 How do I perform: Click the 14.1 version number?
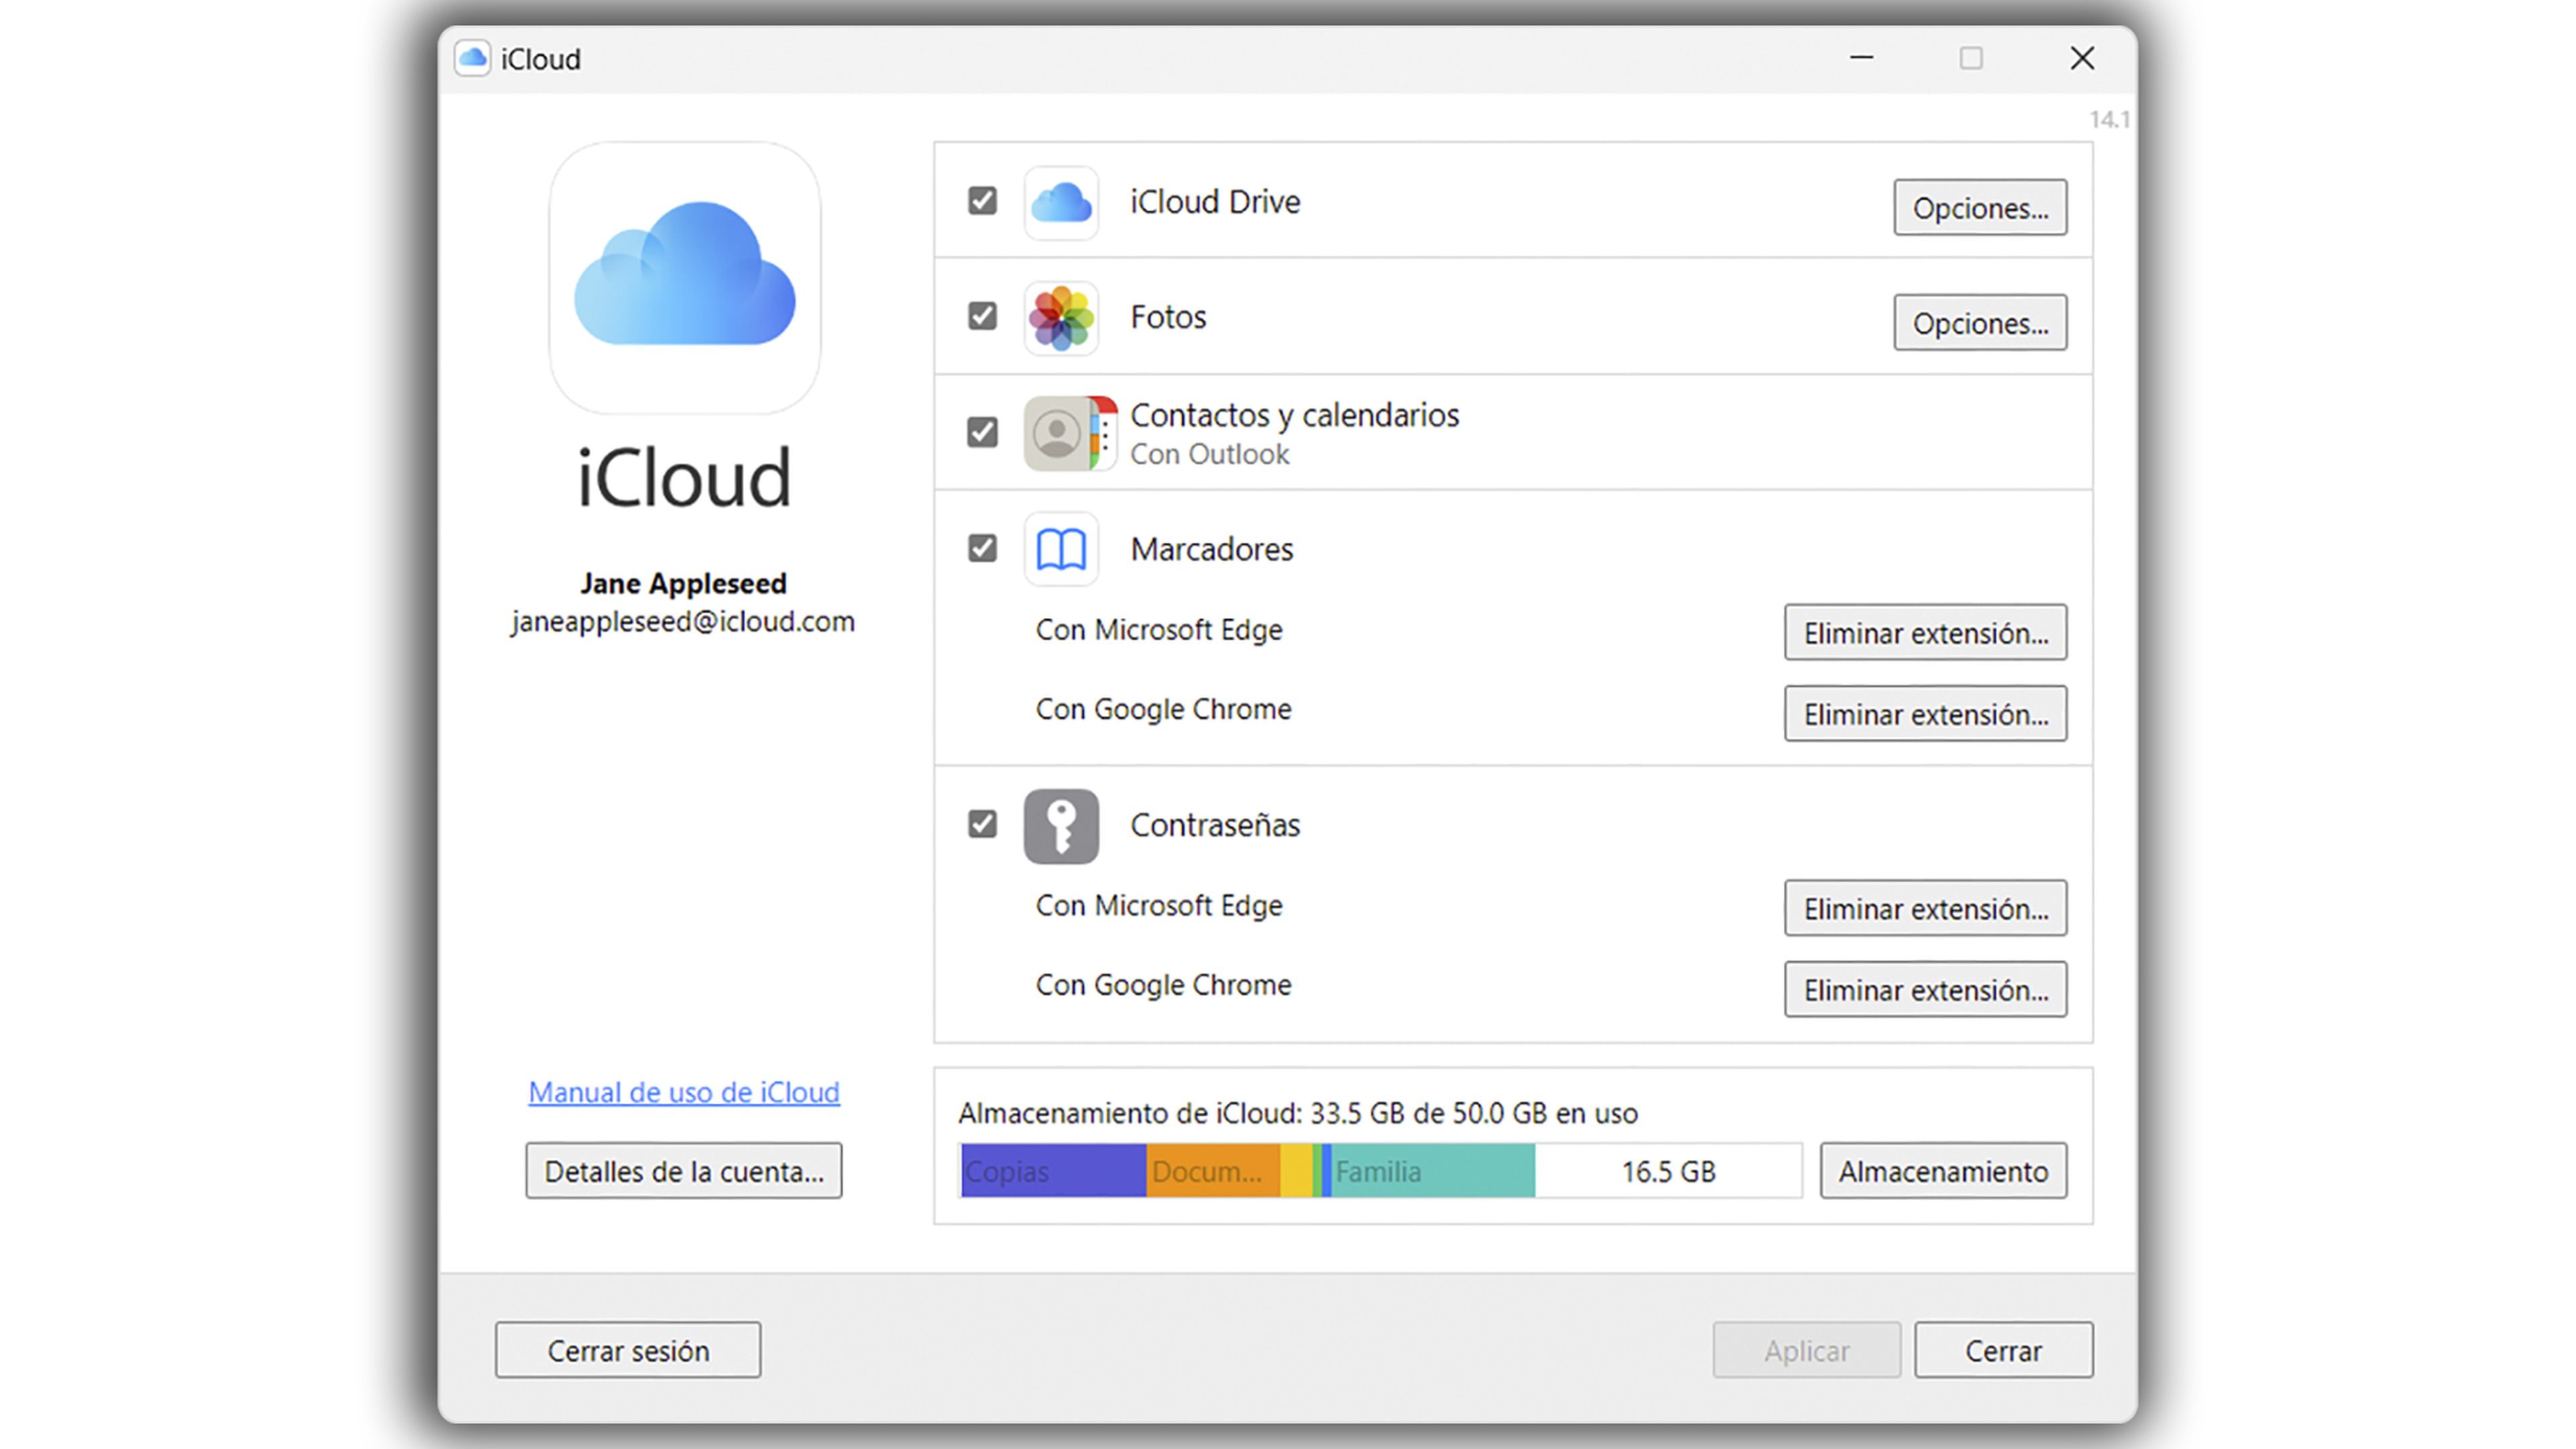[x=2109, y=119]
